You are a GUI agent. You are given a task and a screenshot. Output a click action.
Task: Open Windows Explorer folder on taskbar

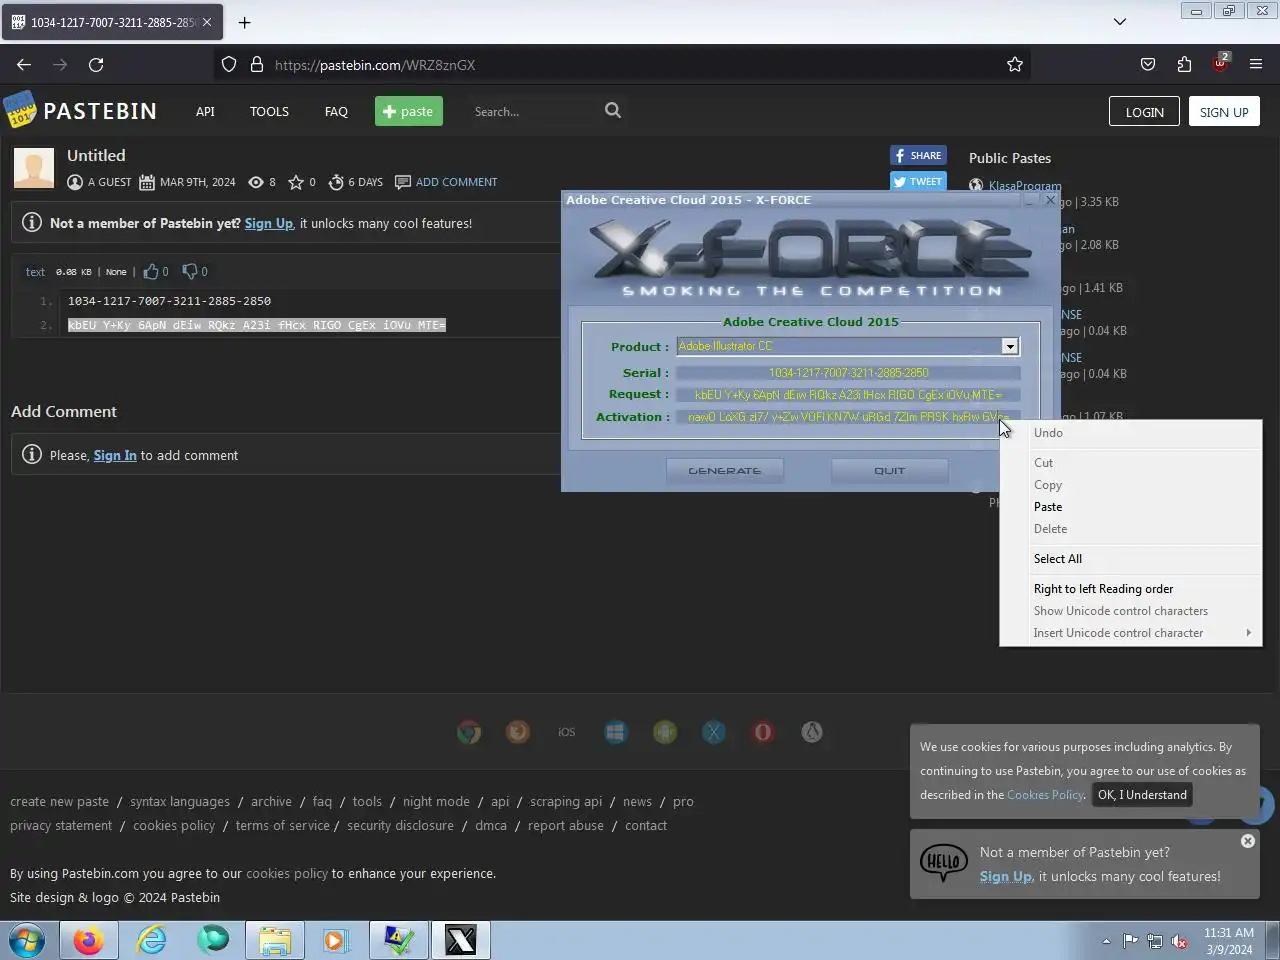275,941
